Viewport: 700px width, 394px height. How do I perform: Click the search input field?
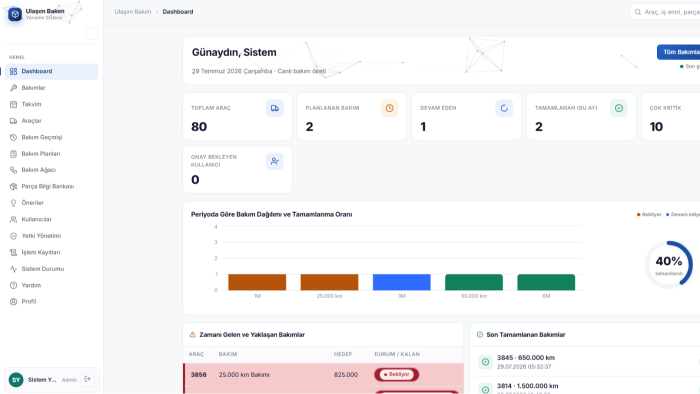pos(665,12)
